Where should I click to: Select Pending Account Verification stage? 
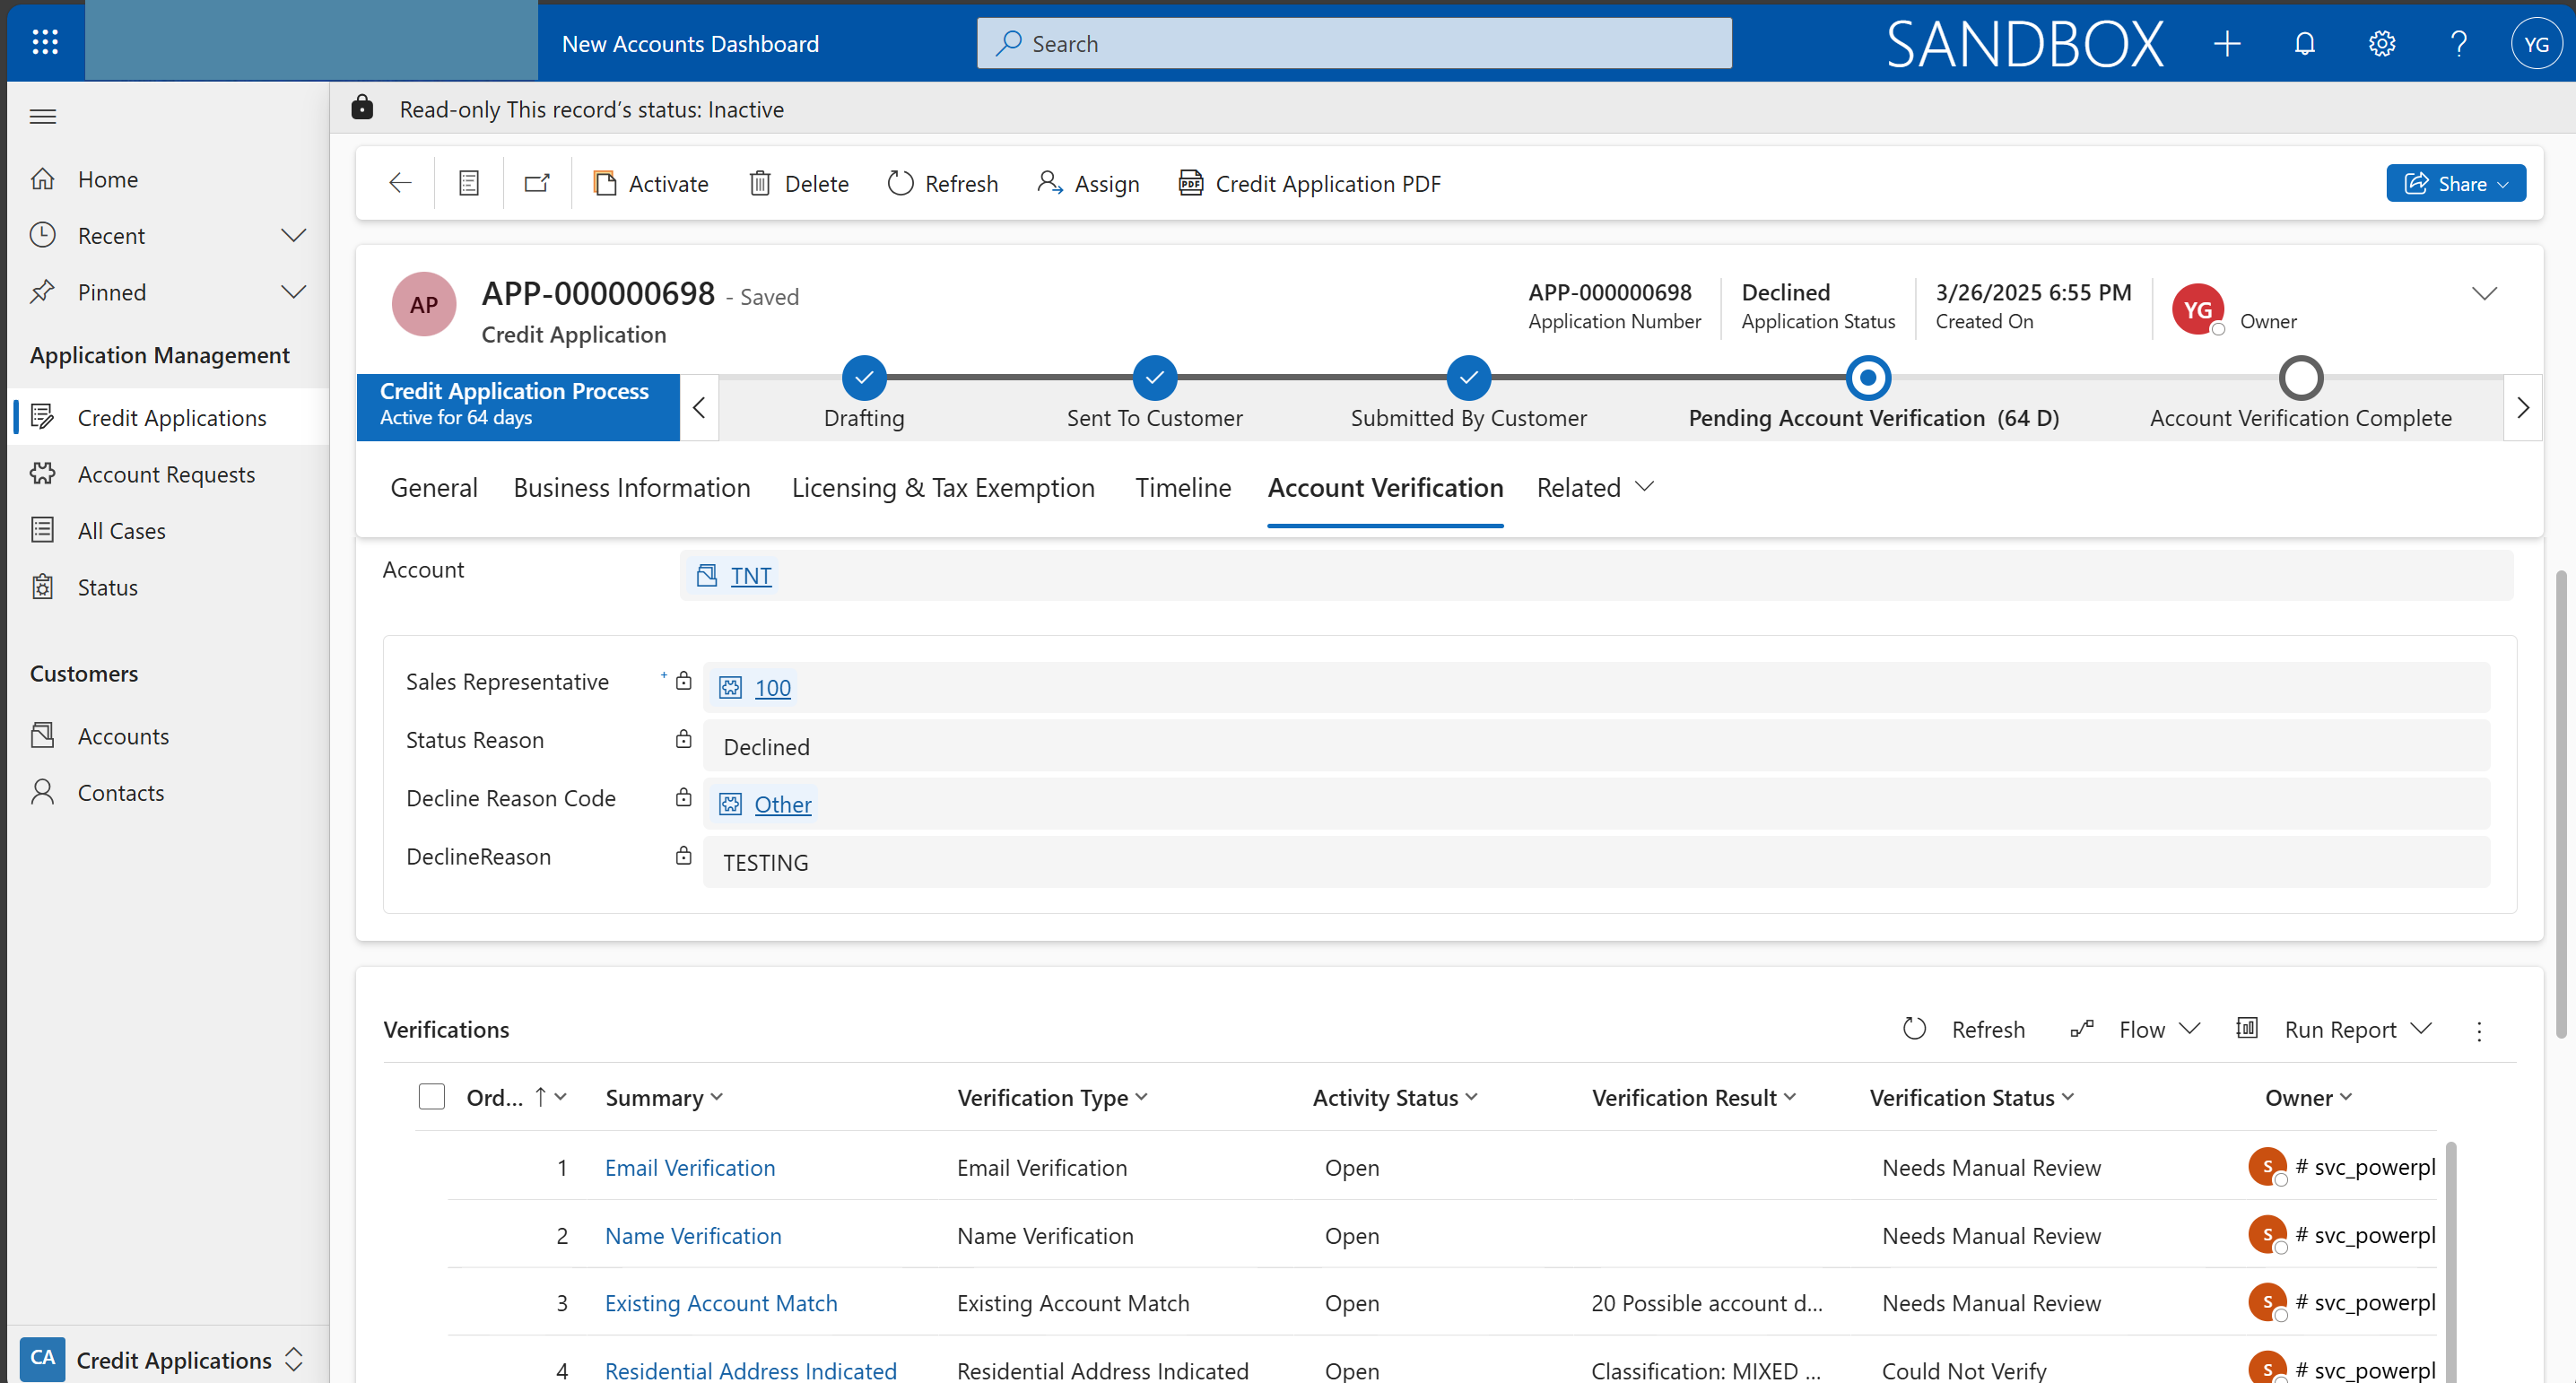(x=1868, y=378)
